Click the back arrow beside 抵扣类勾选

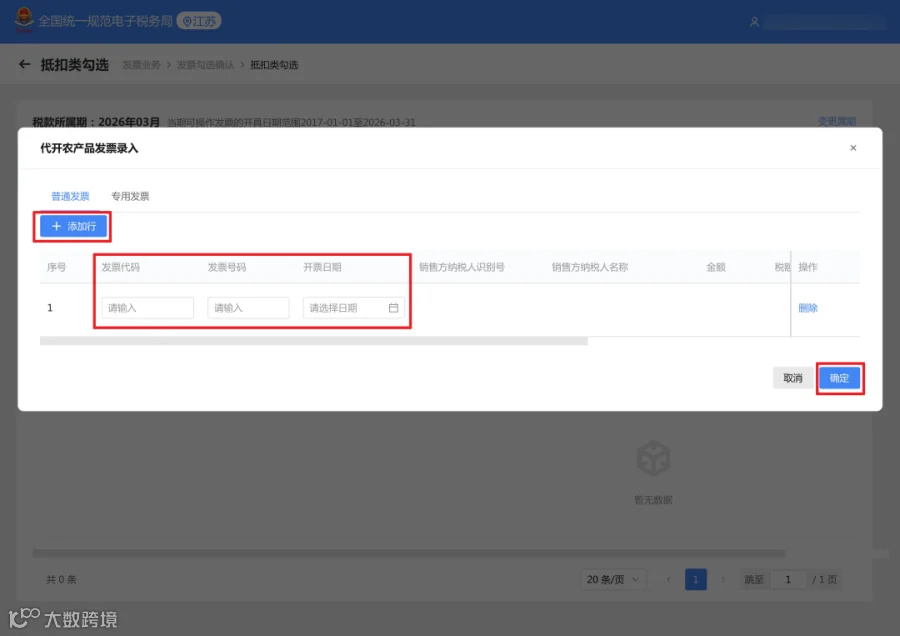pos(24,64)
